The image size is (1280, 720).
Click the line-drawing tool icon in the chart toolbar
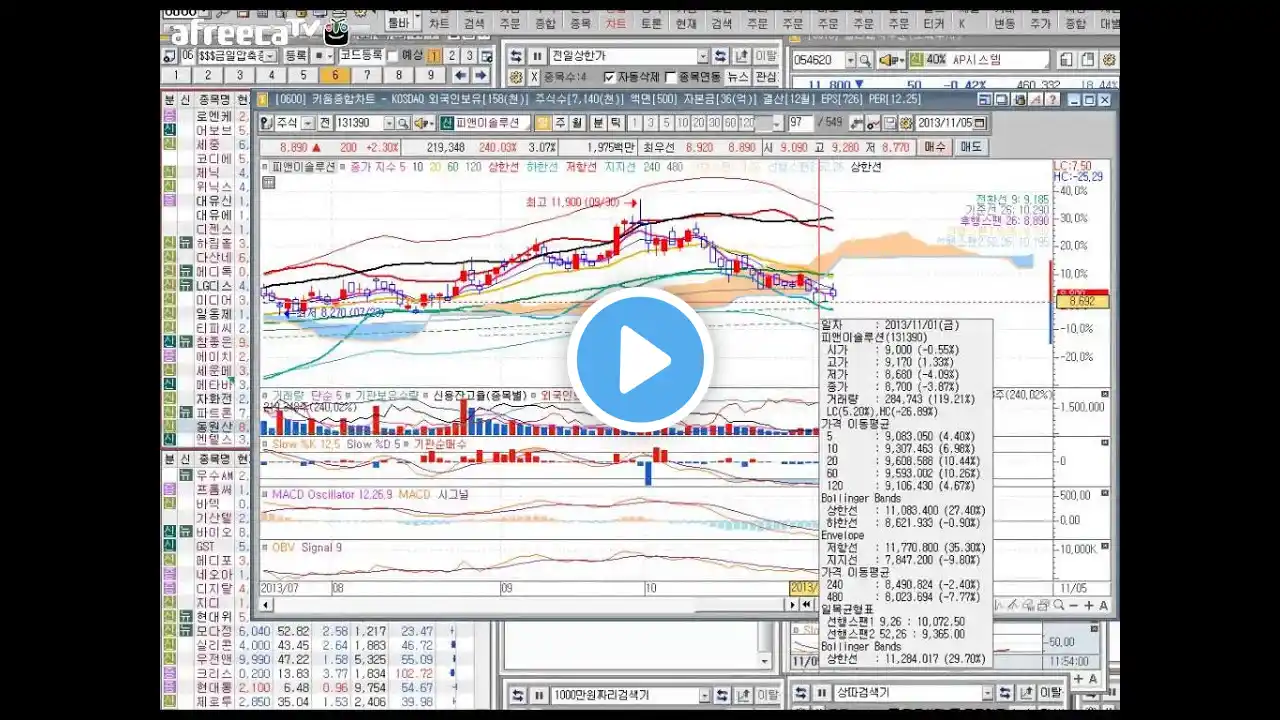[x=873, y=123]
